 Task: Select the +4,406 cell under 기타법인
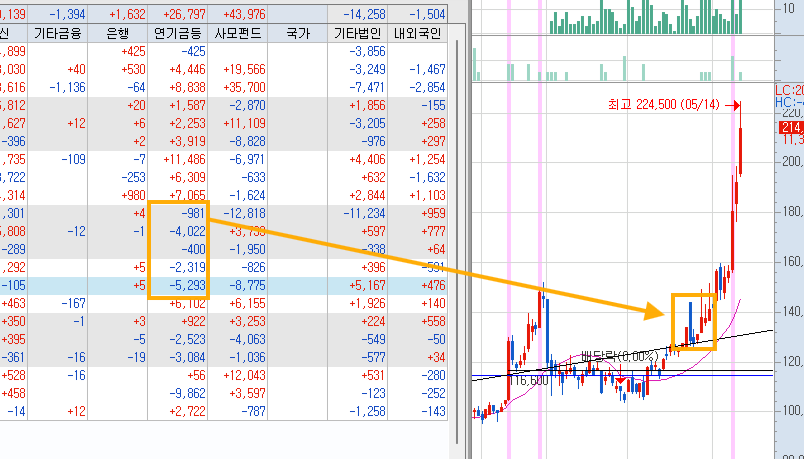pyautogui.click(x=367, y=159)
